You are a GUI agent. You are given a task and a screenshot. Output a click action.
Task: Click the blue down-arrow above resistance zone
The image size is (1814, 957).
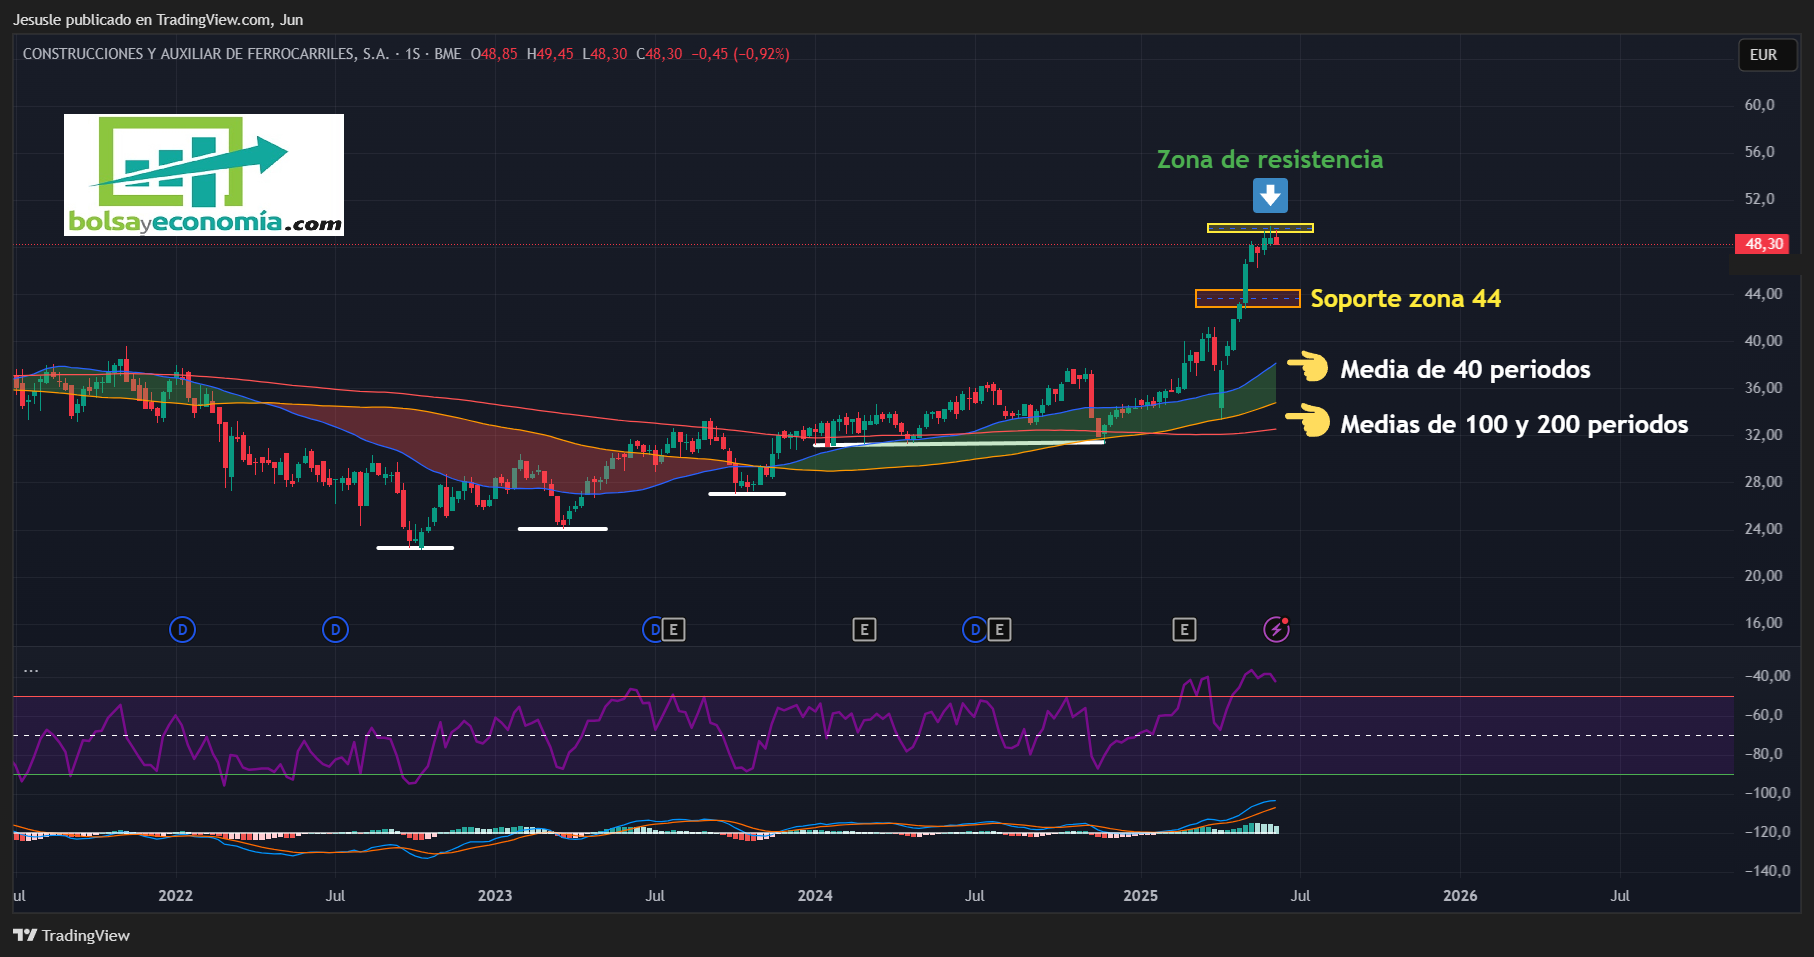pos(1270,195)
